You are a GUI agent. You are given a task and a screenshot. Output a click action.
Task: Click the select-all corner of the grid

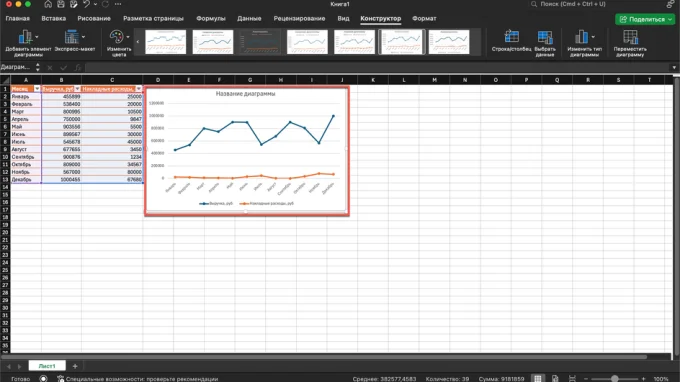(x=5, y=80)
